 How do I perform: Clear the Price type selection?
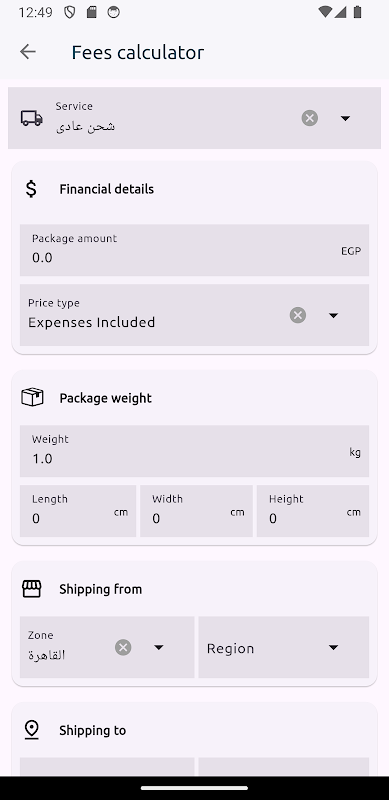298,315
